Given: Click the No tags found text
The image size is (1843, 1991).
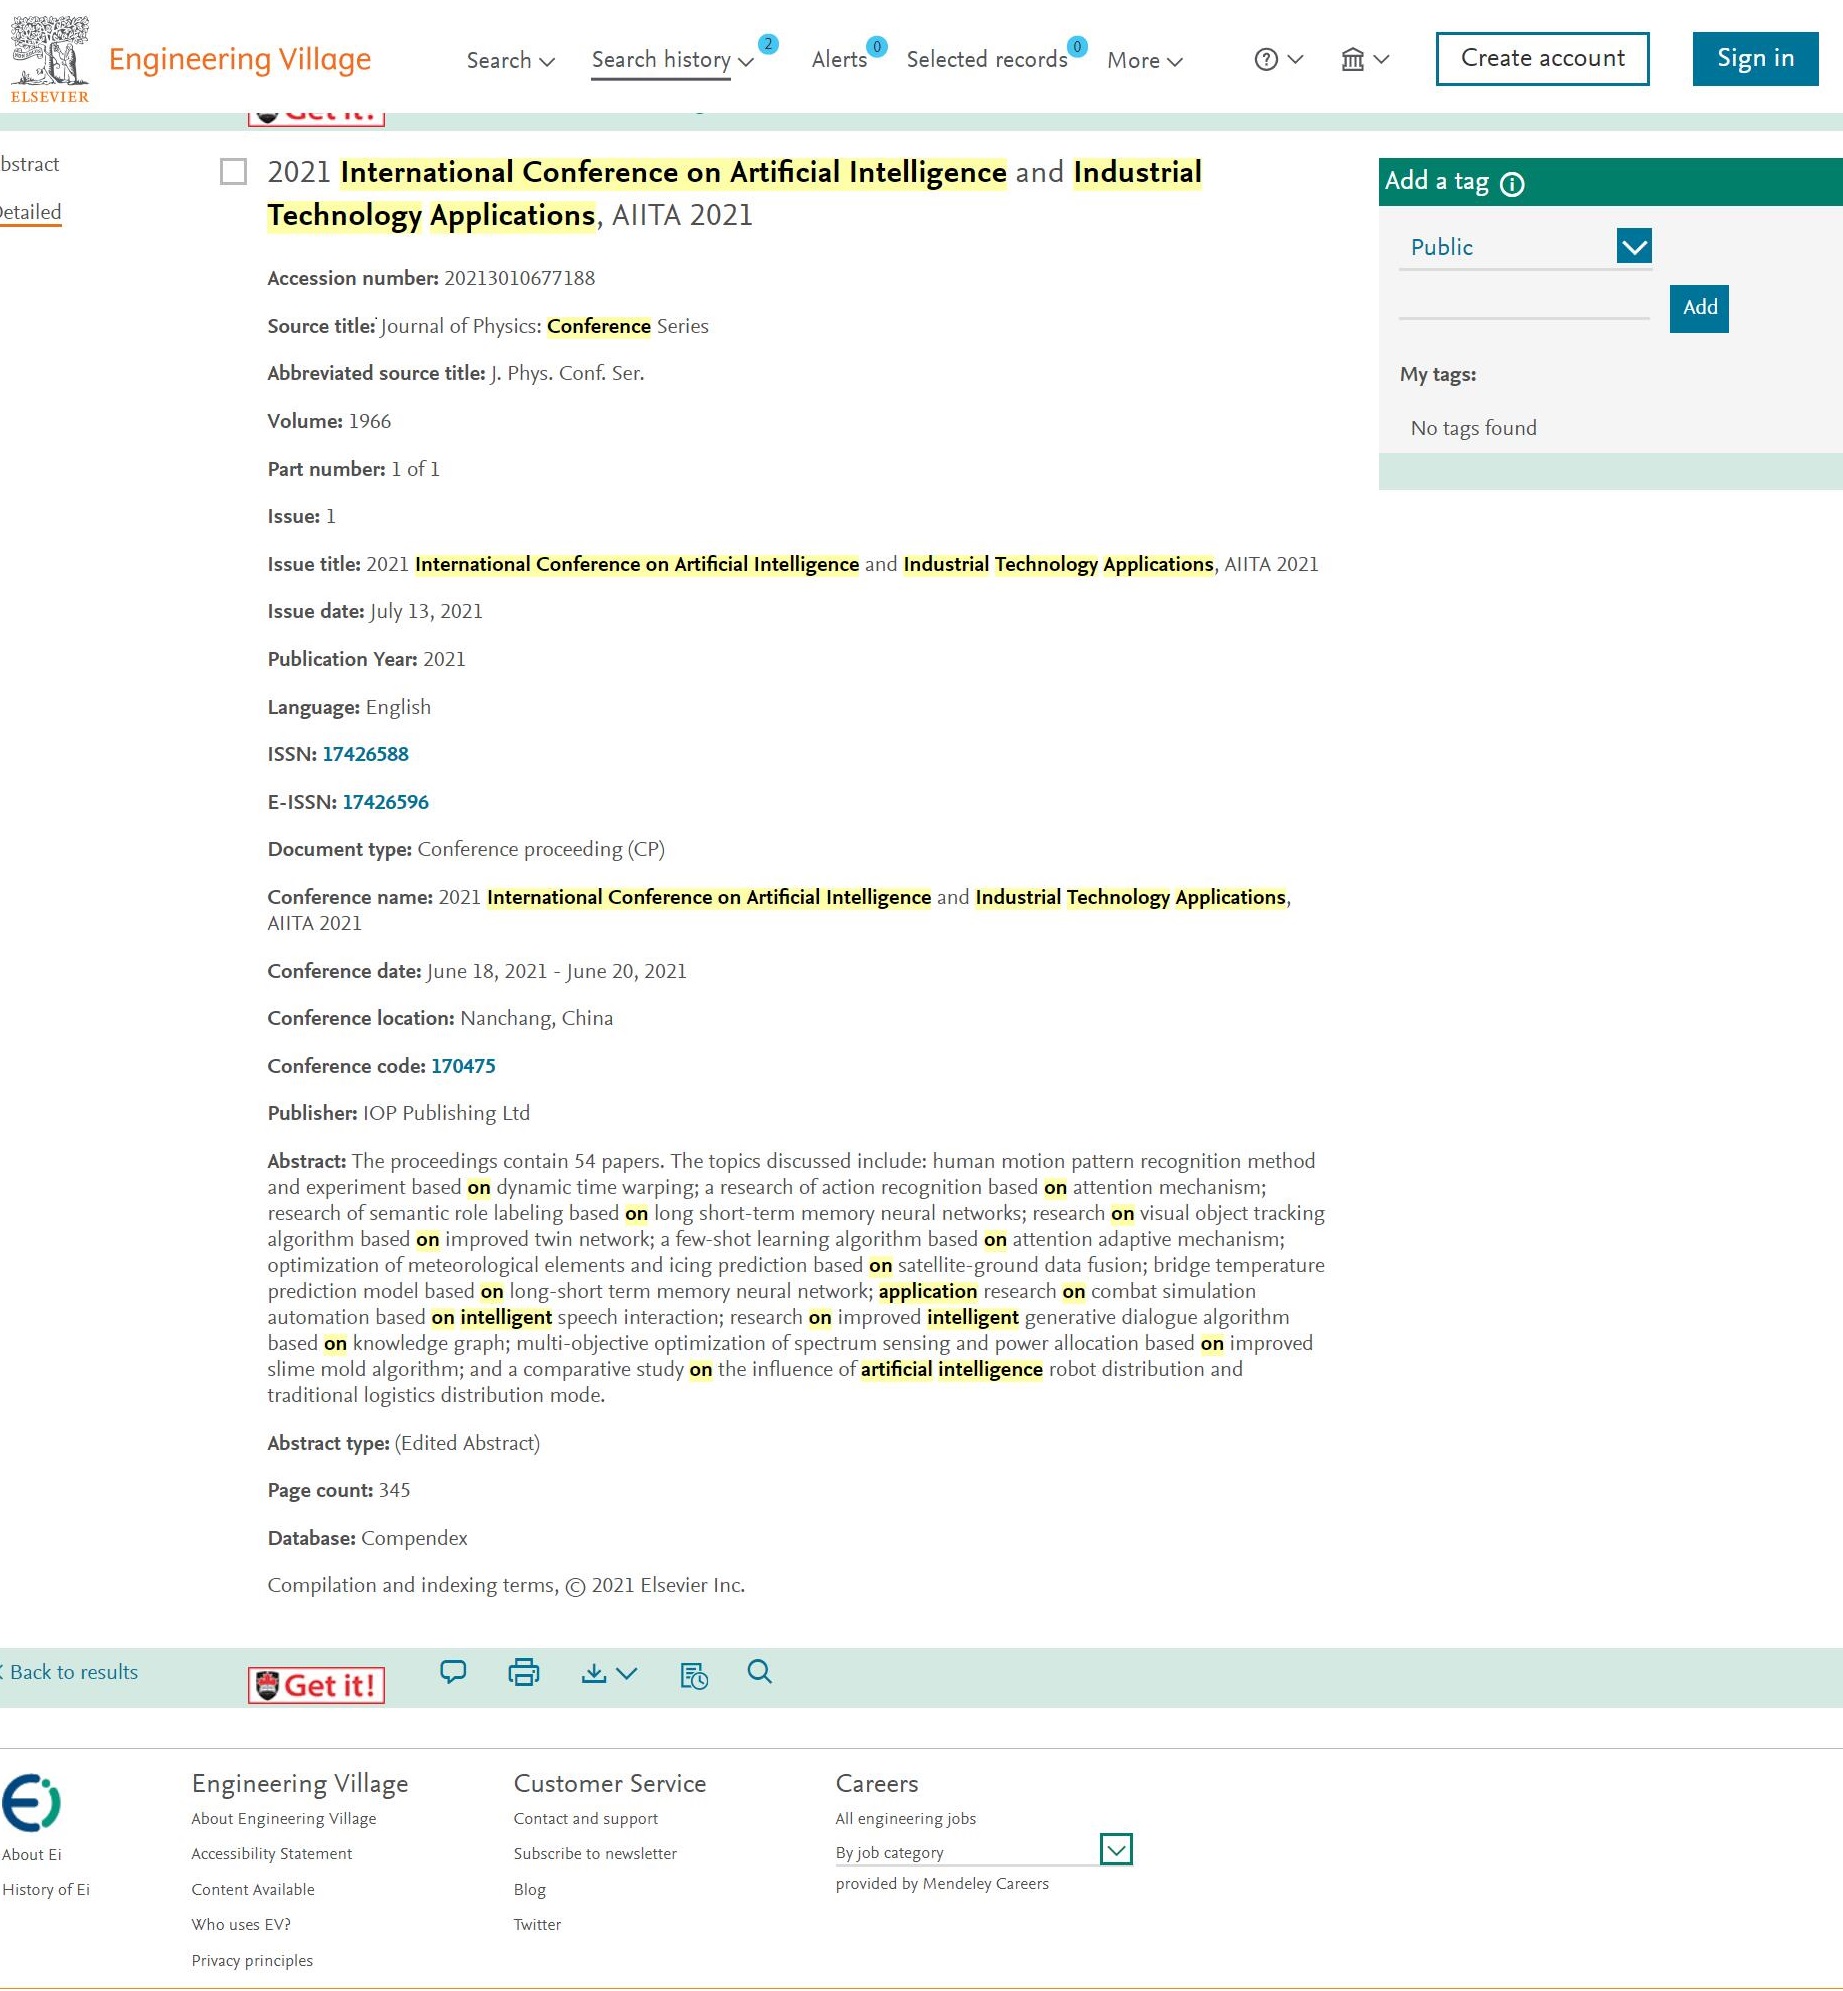Looking at the screenshot, I should pyautogui.click(x=1473, y=428).
